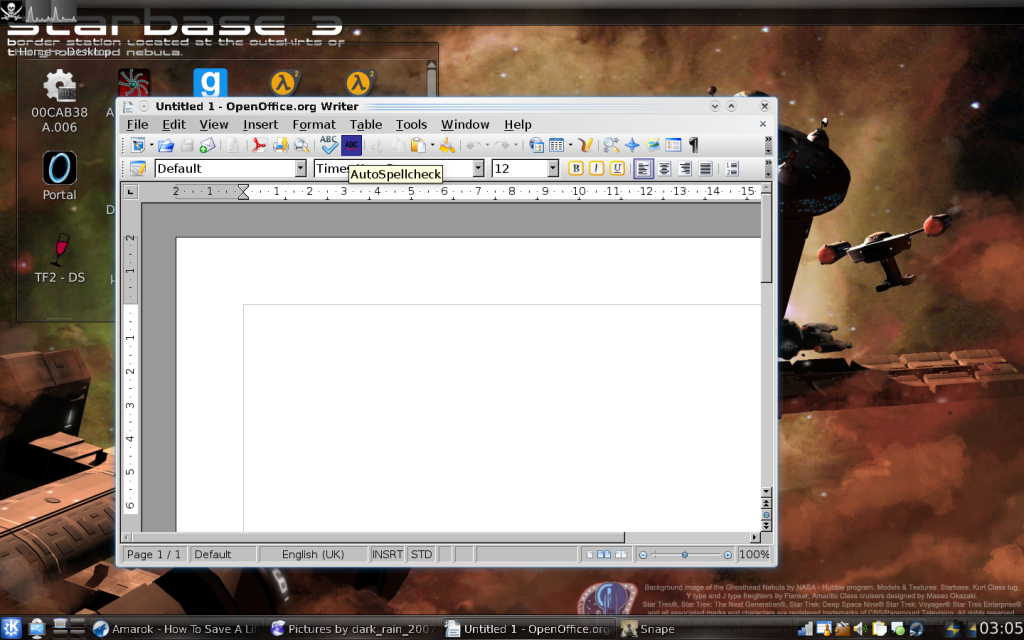Click the Portal desktop icon
The image size is (1024, 640).
[59, 176]
